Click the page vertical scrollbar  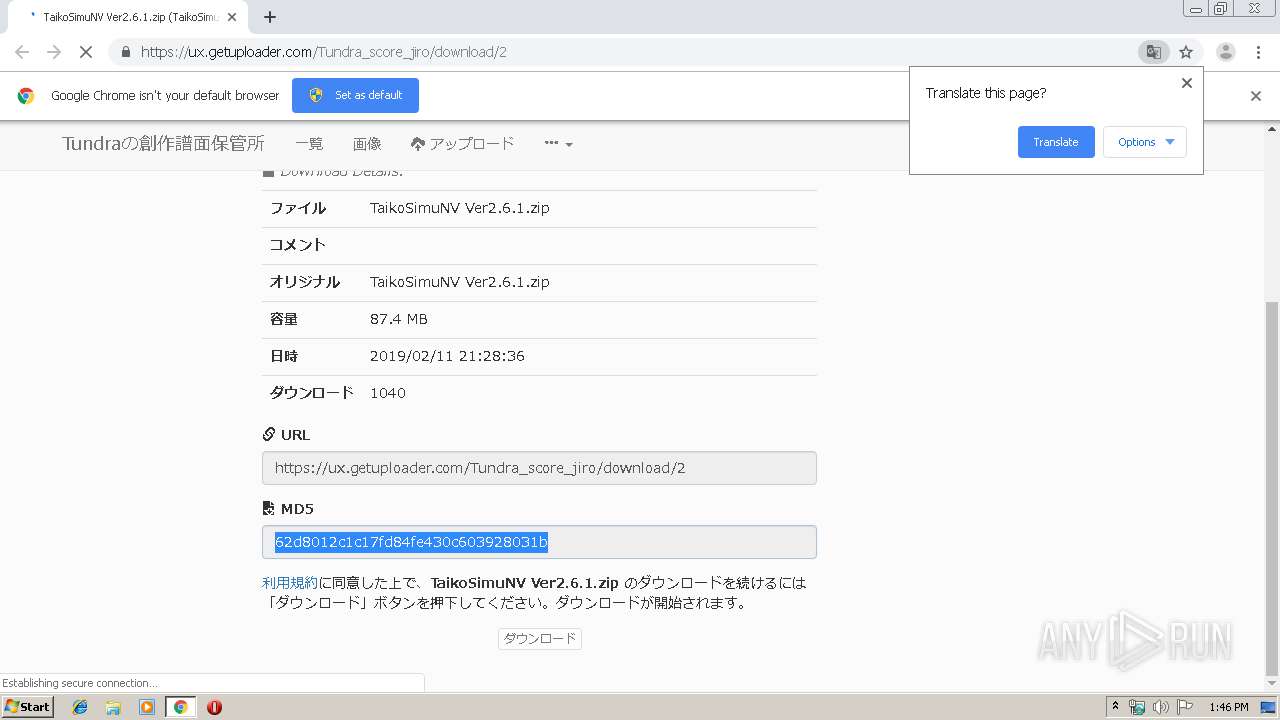(1272, 487)
